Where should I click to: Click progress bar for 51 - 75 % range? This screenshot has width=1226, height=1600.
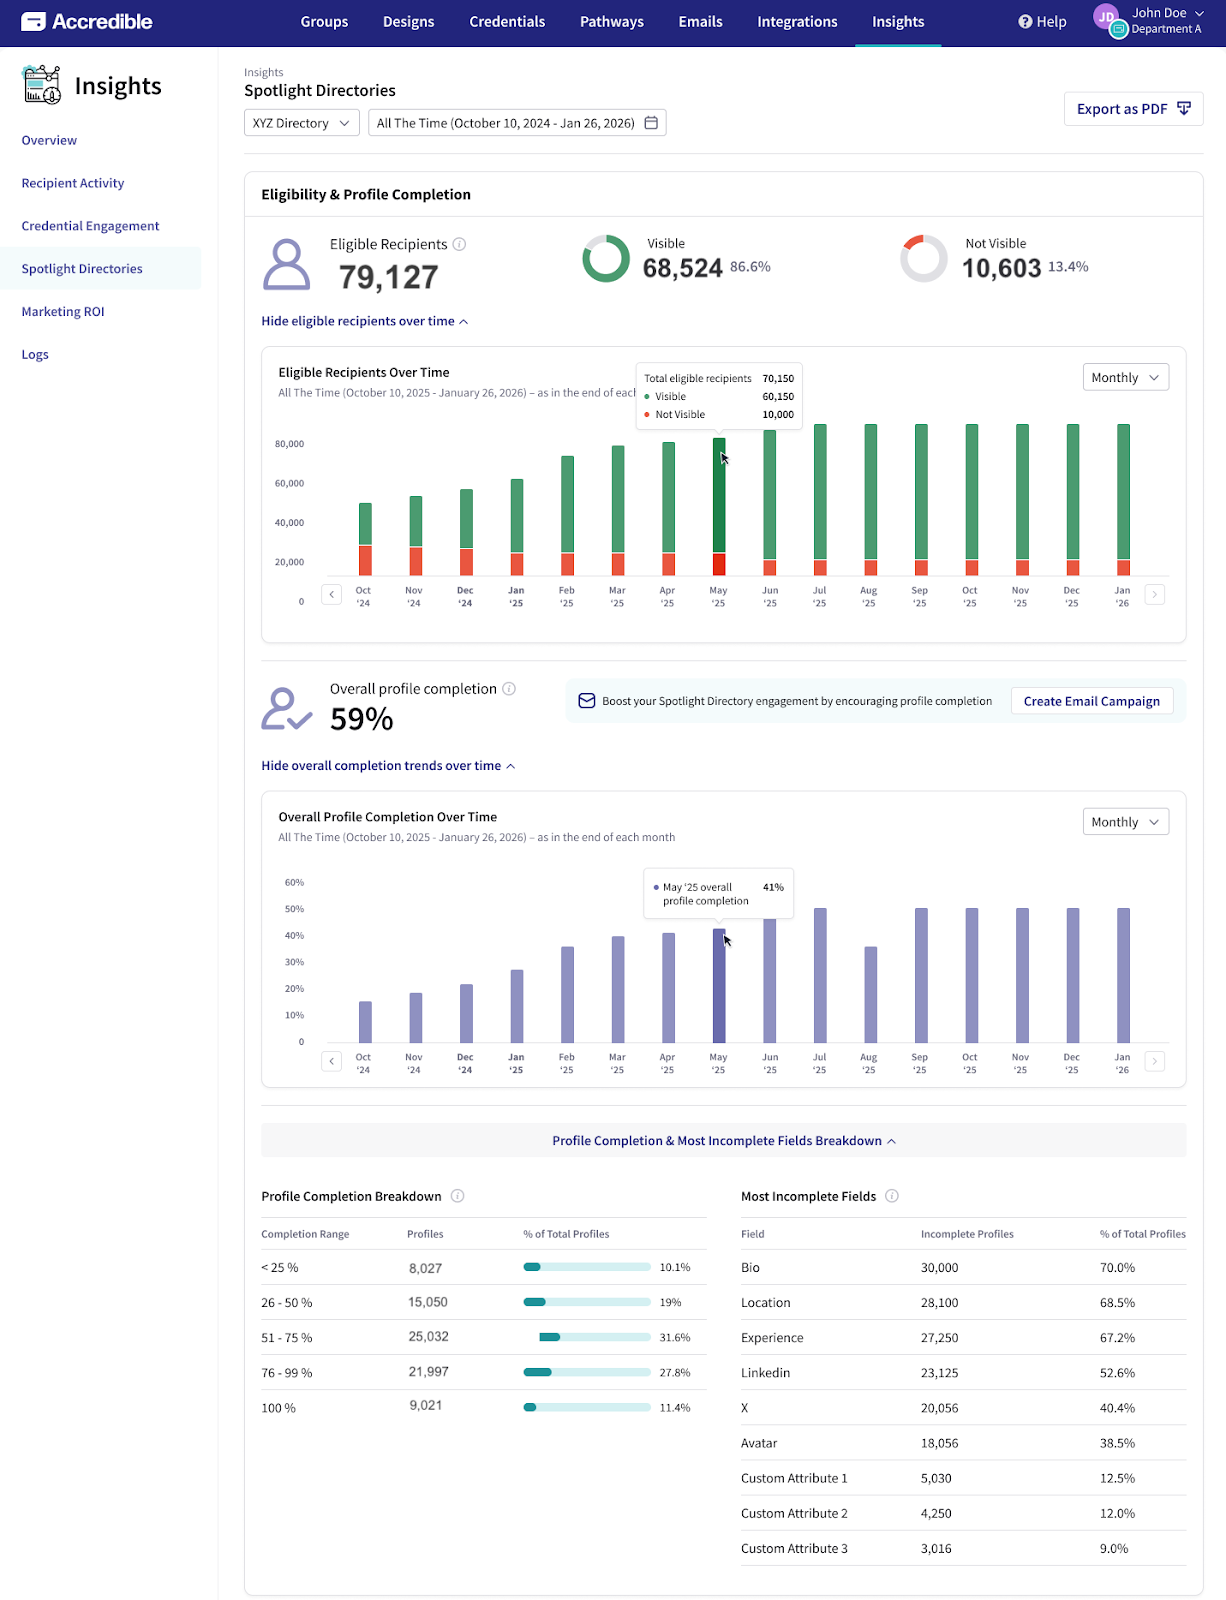click(587, 1337)
